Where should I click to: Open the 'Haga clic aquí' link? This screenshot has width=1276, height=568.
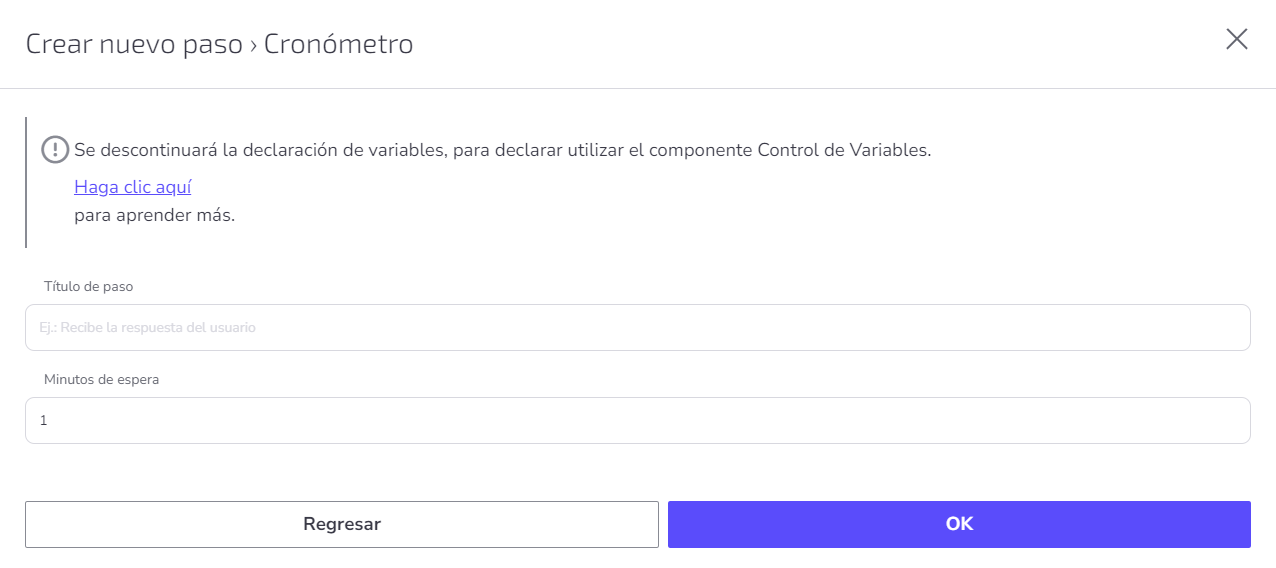[x=132, y=187]
